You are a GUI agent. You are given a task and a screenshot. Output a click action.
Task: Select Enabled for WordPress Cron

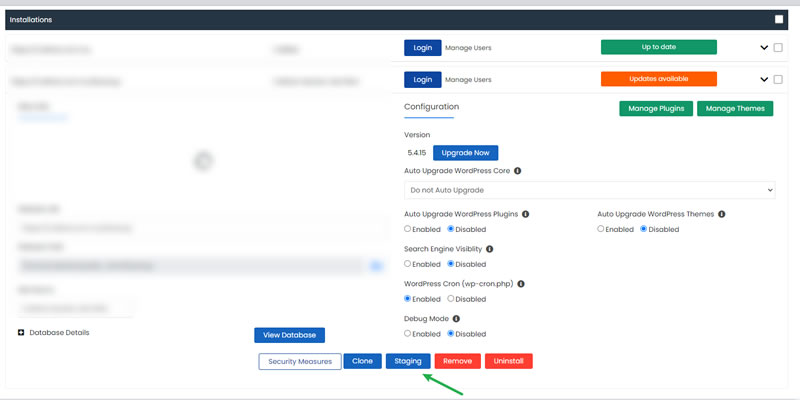pos(407,298)
